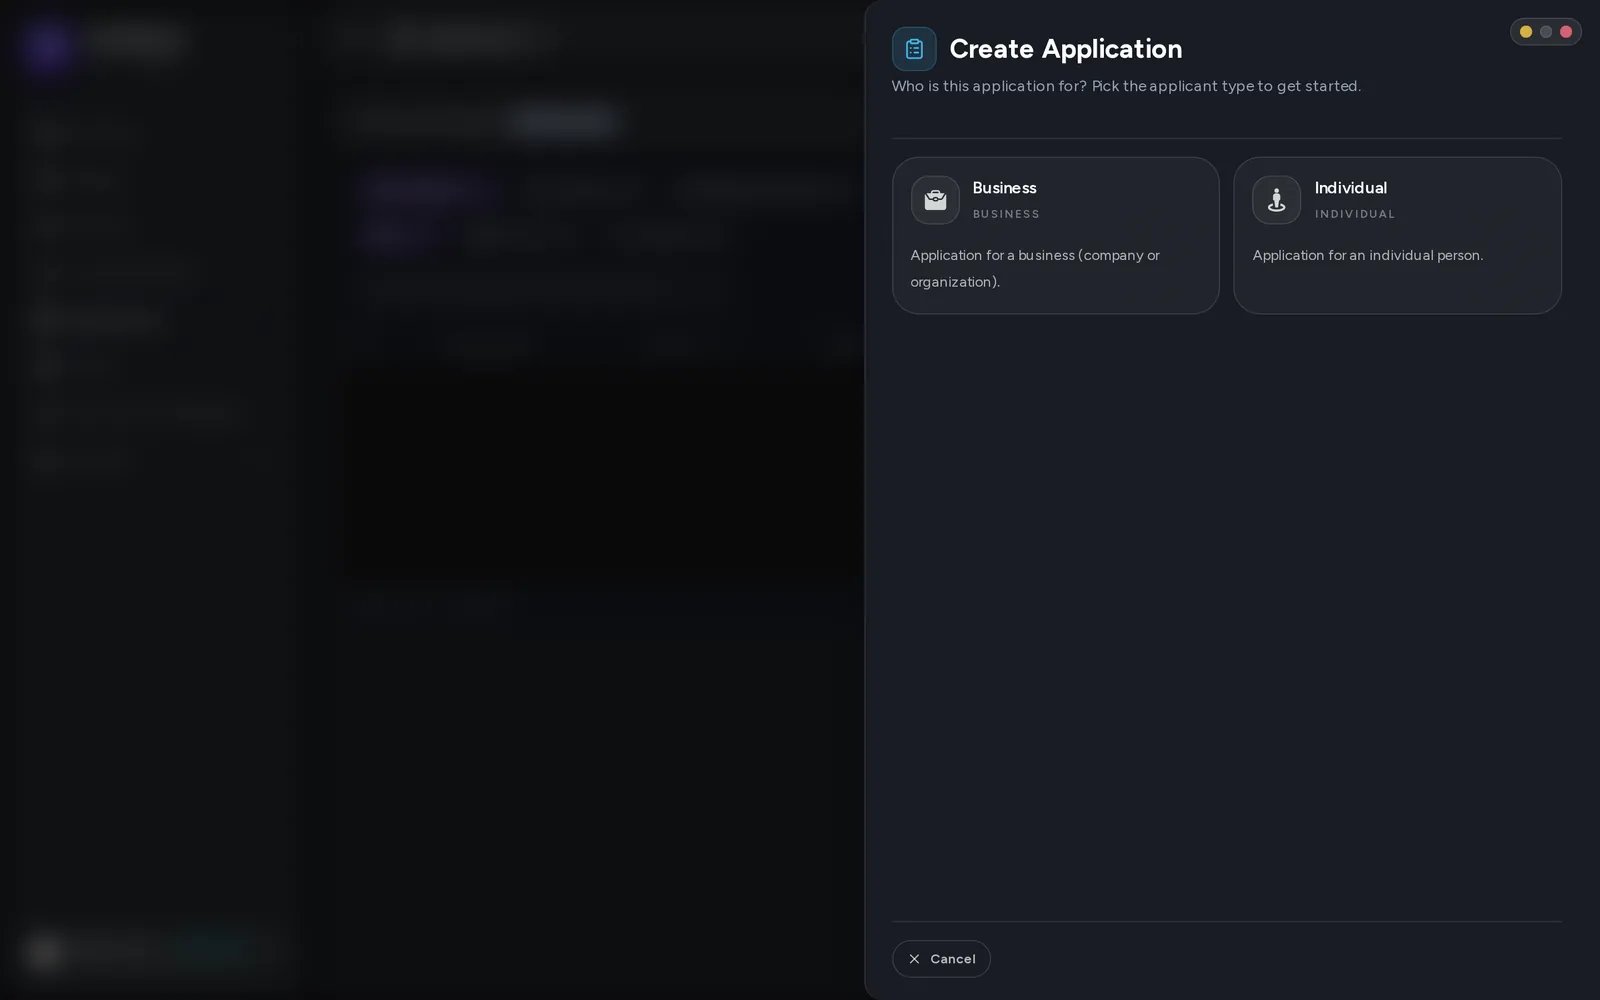Close panel with the red dot

[1566, 32]
